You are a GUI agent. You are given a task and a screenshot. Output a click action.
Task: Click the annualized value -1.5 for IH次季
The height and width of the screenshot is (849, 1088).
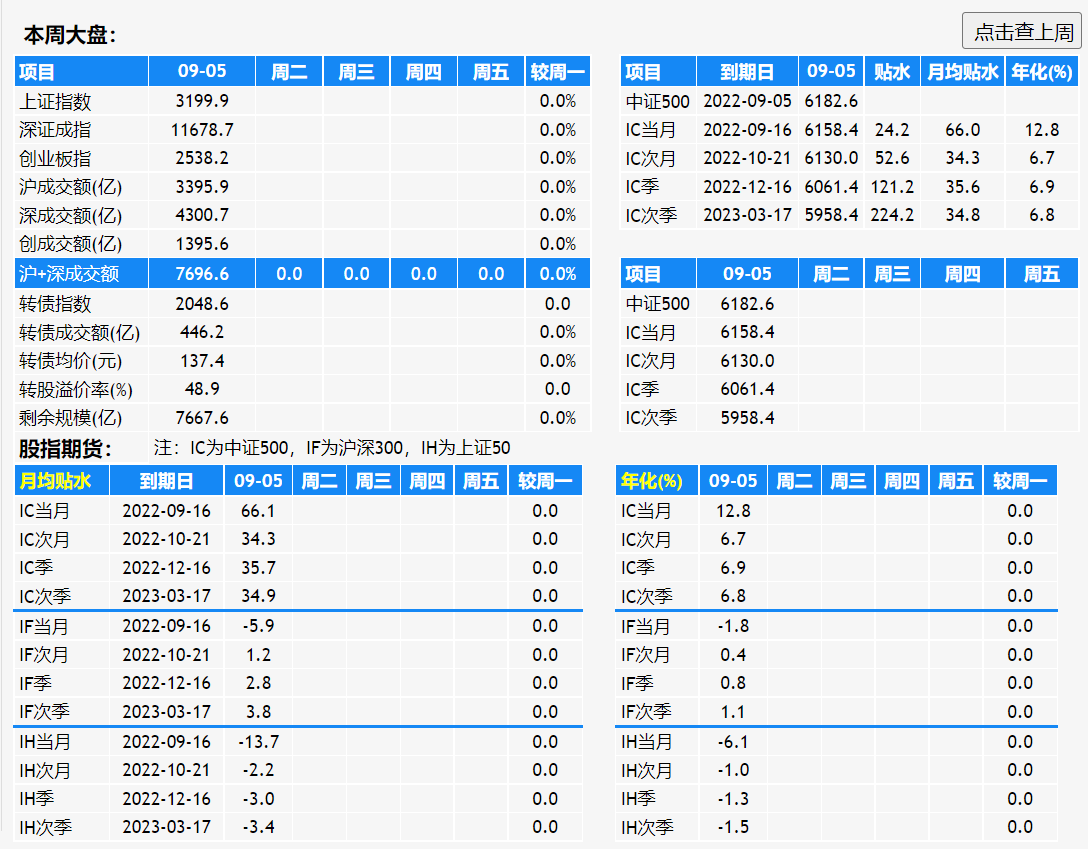[x=733, y=827]
